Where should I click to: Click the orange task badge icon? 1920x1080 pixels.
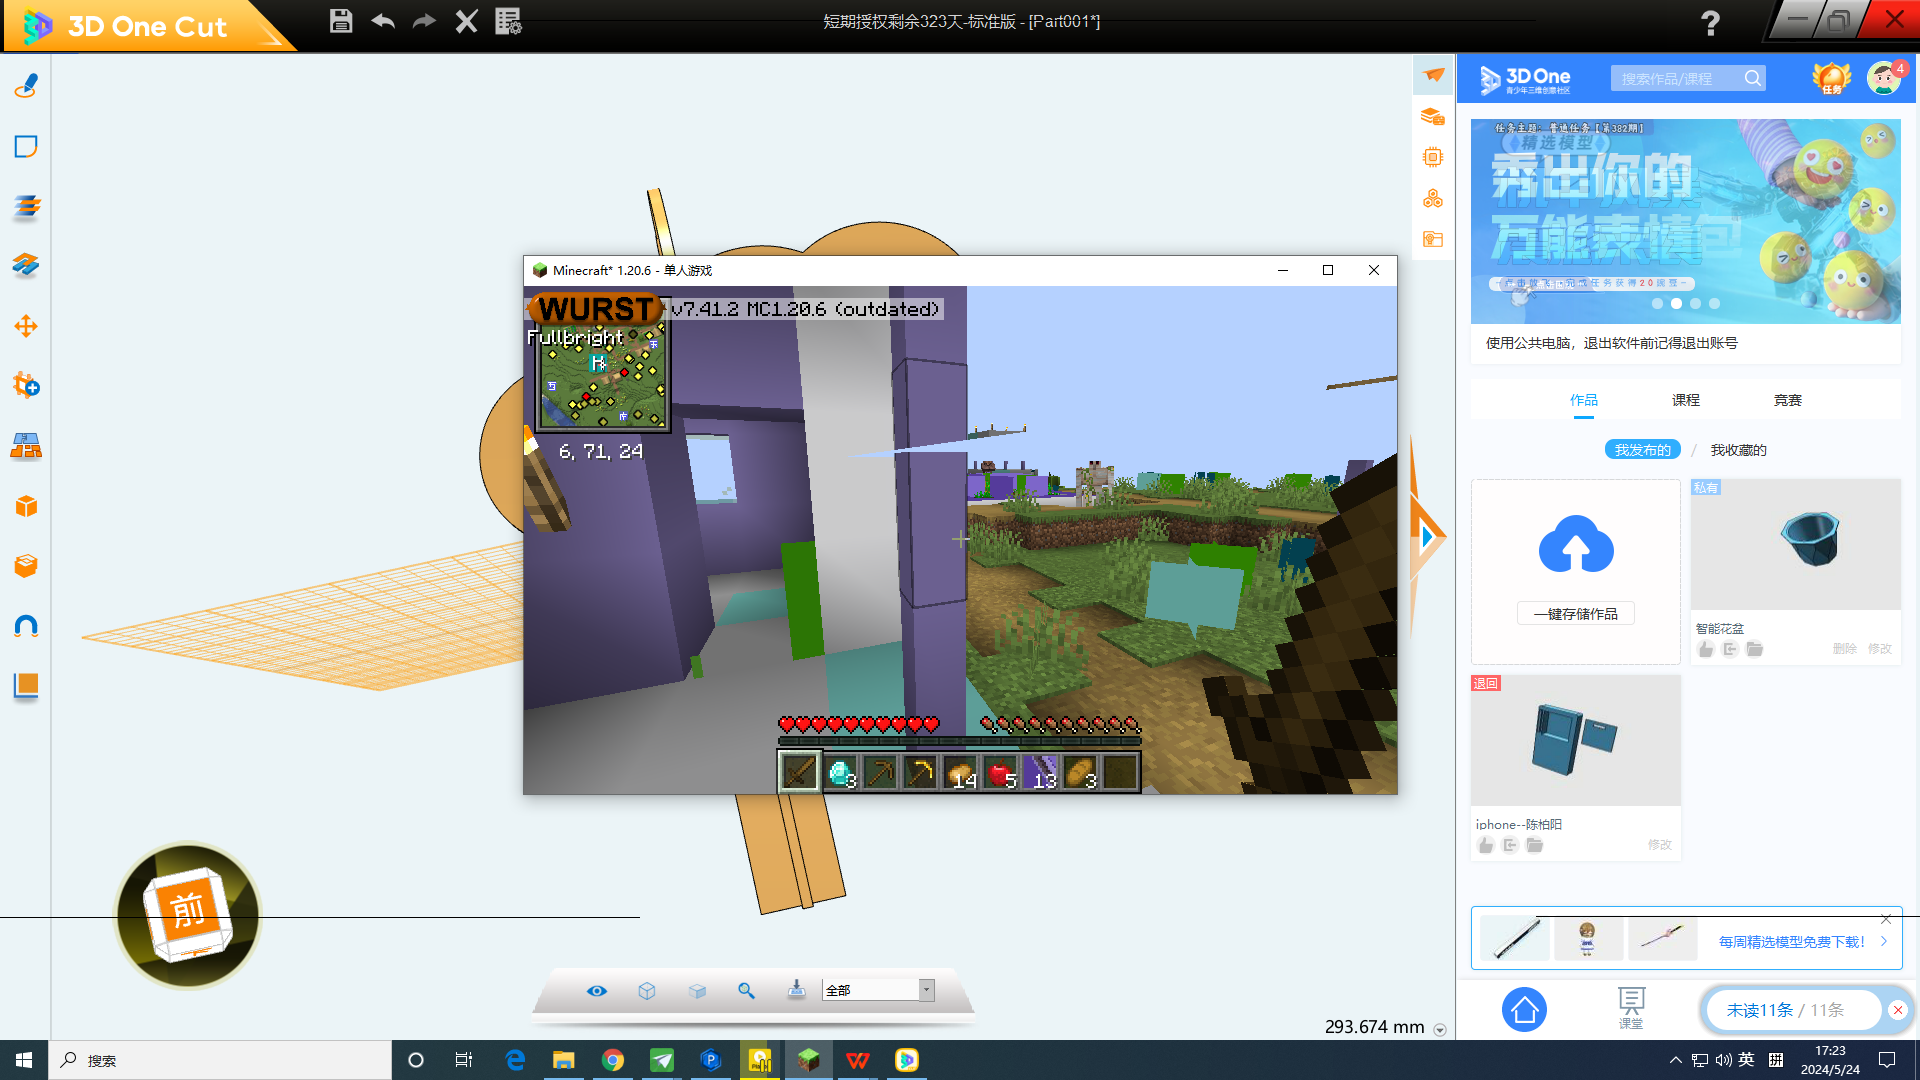pyautogui.click(x=1831, y=78)
